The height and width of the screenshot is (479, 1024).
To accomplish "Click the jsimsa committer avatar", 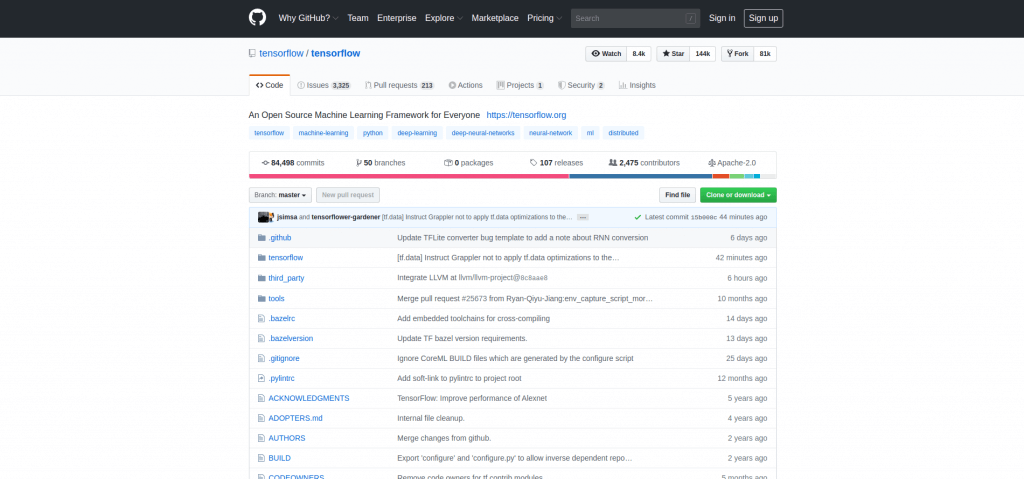I will [264, 217].
